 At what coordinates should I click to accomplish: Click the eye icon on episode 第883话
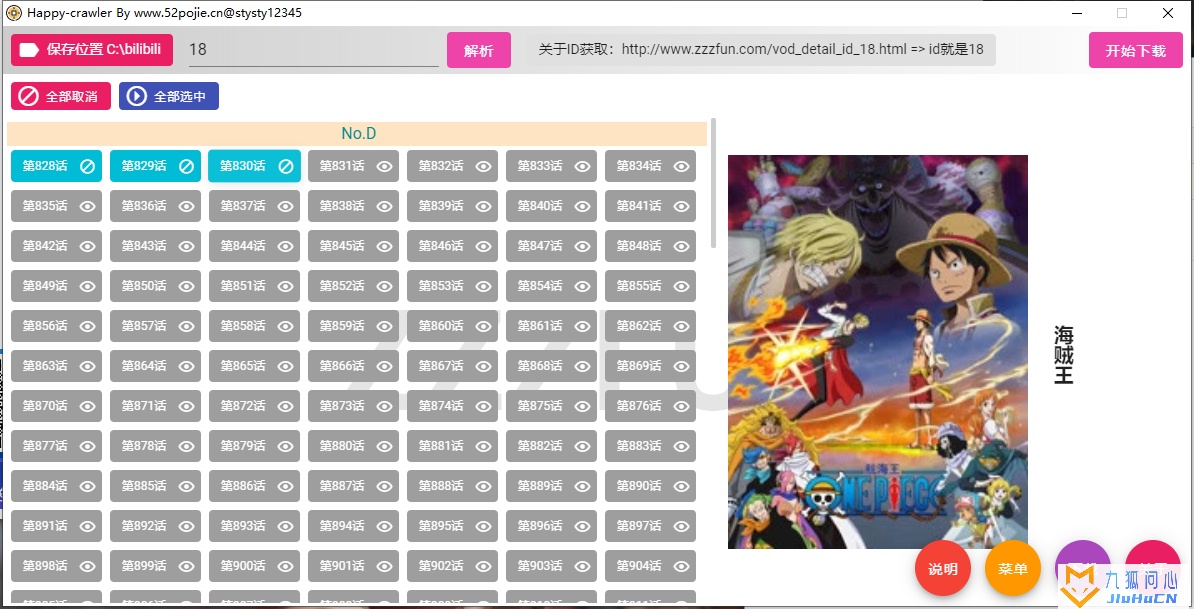[x=682, y=446]
